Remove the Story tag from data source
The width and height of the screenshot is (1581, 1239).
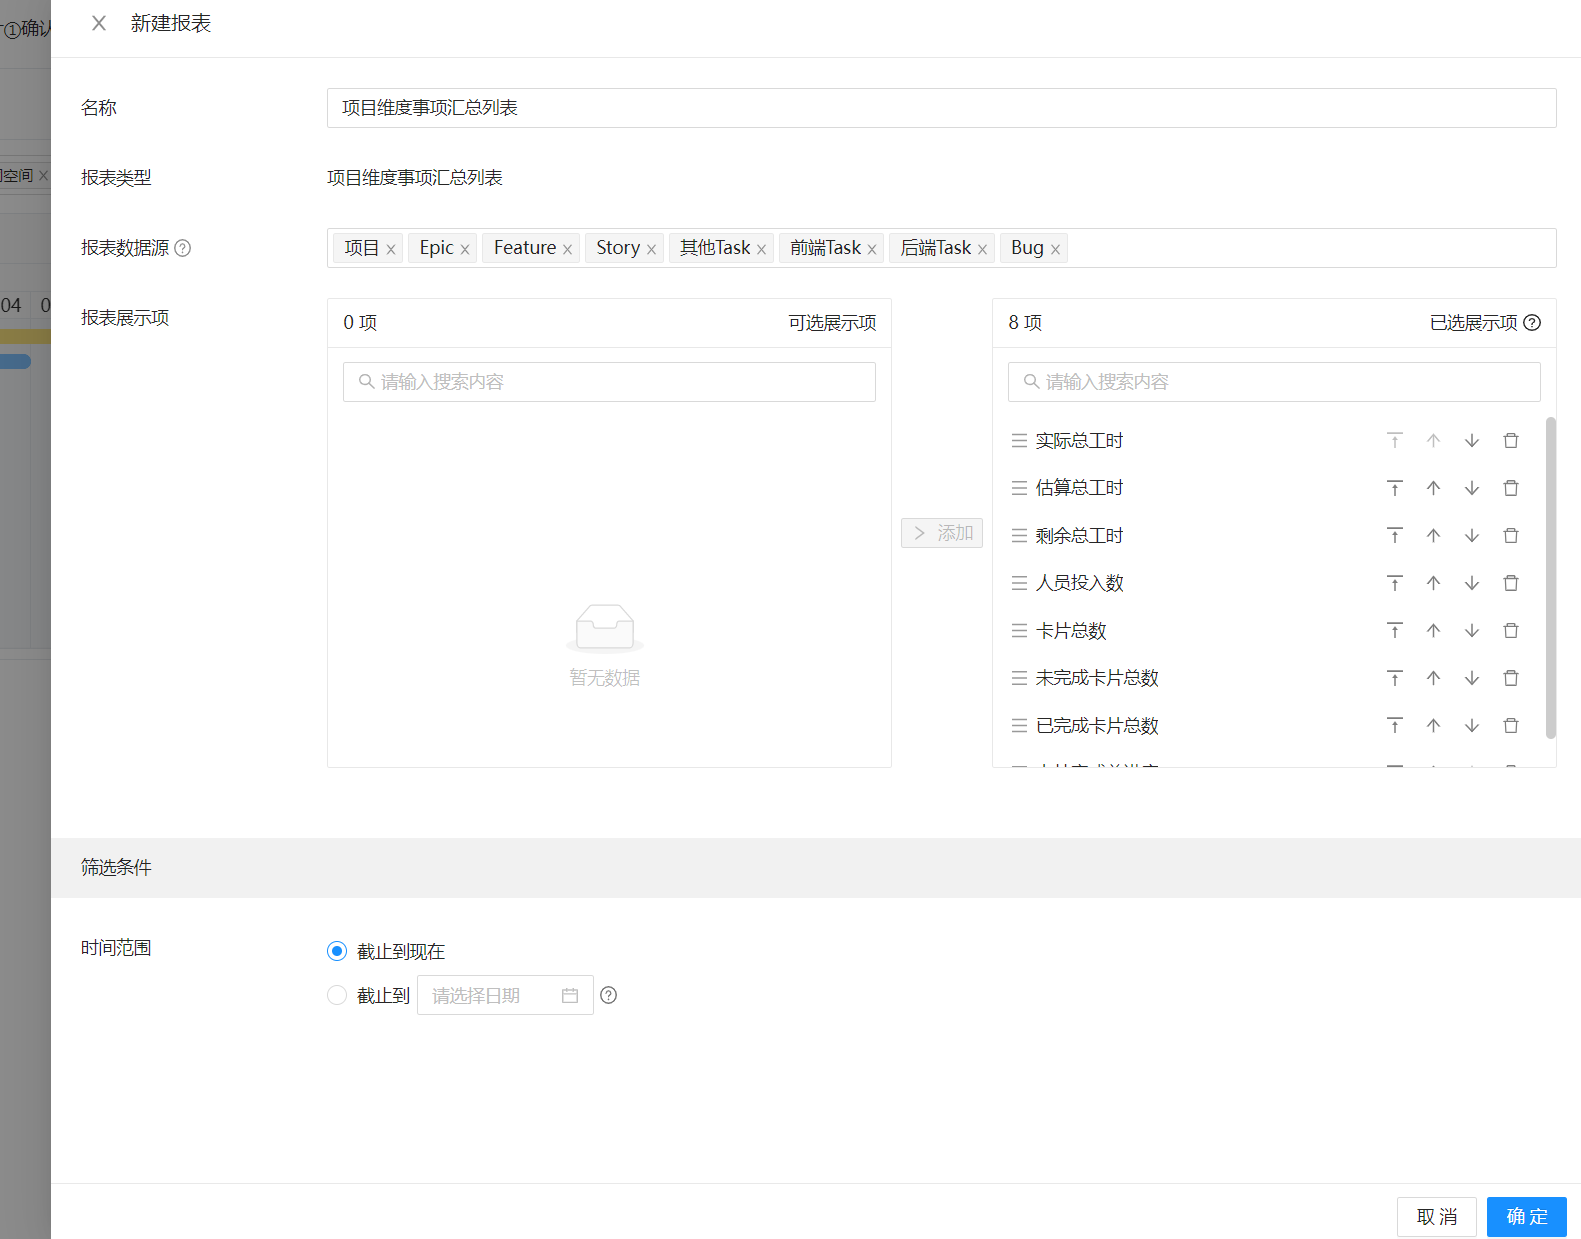(651, 250)
